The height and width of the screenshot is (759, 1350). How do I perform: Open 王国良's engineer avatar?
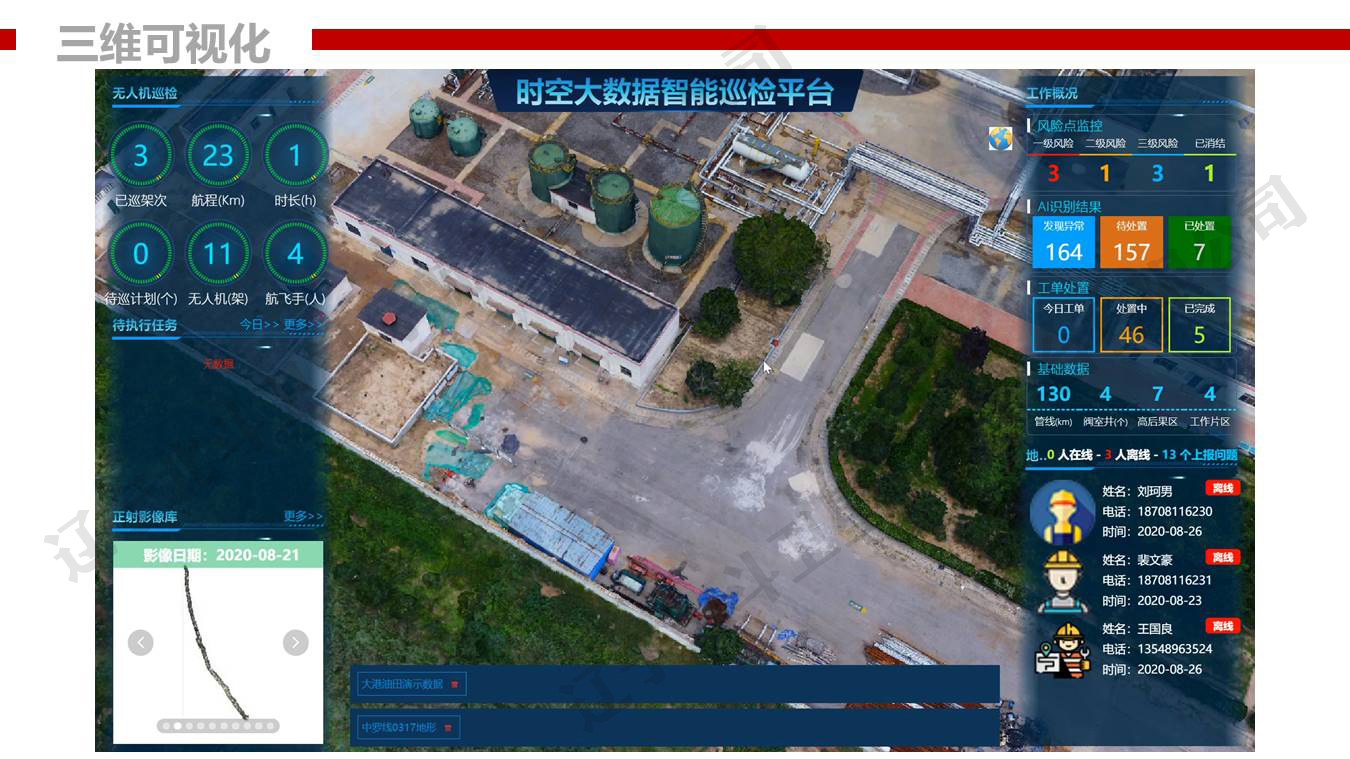click(1062, 649)
